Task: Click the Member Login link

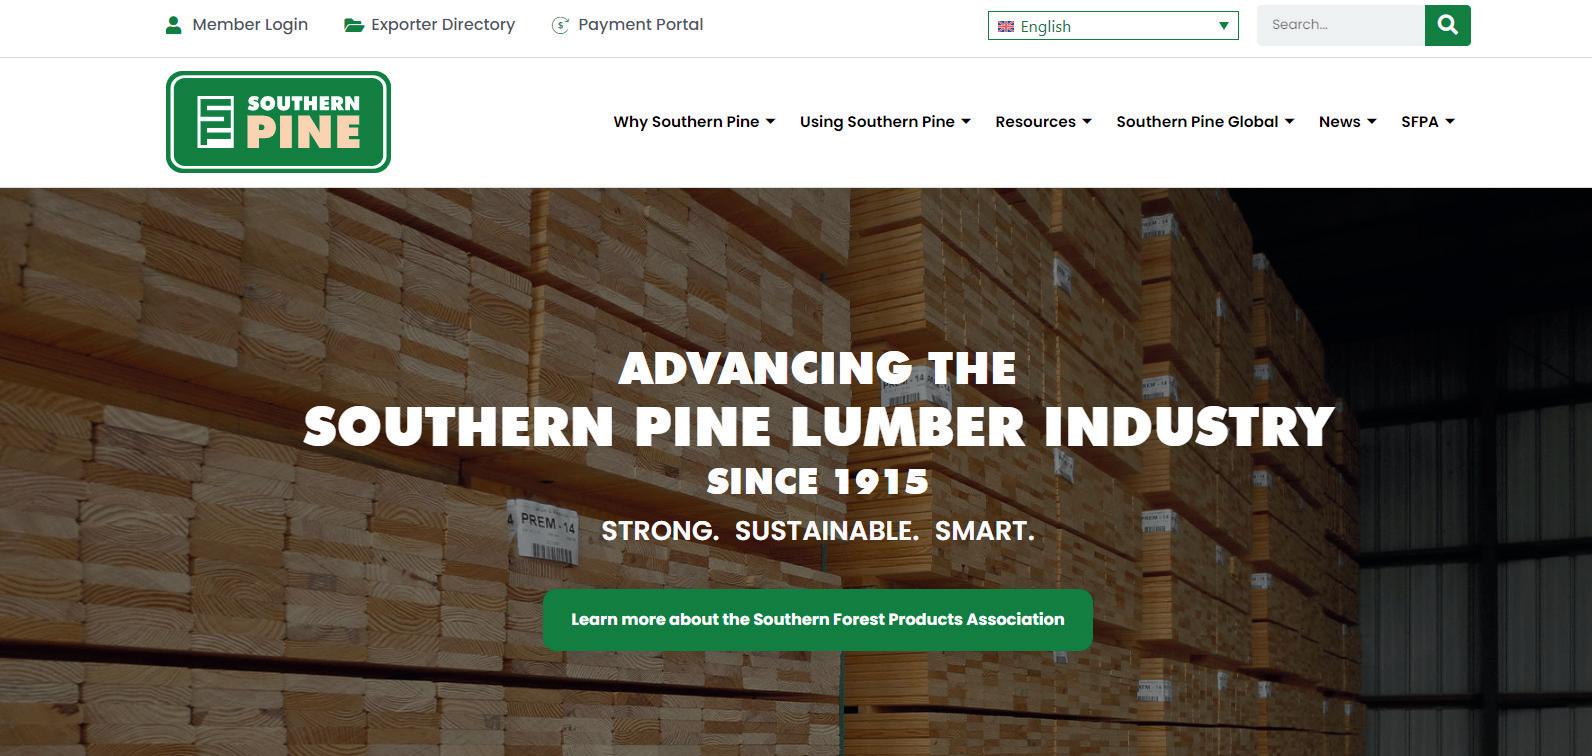Action: (x=250, y=25)
